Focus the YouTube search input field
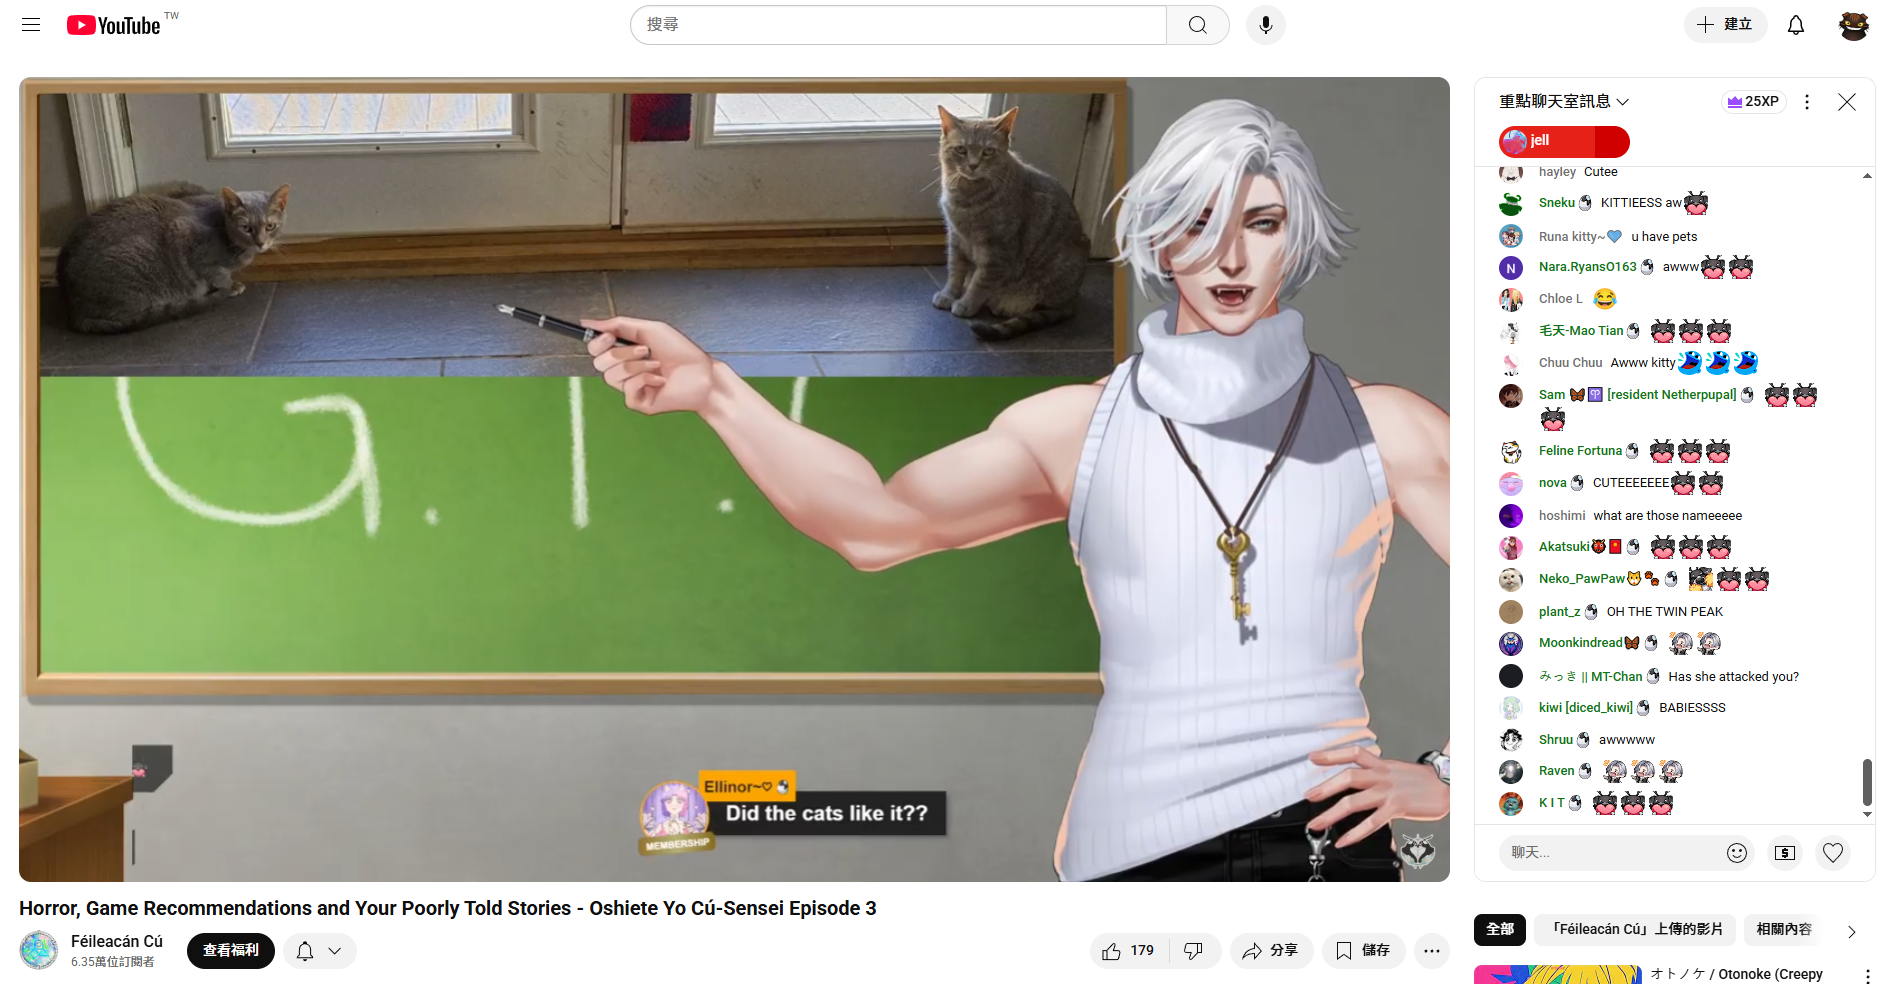Viewport: 1885px width, 984px height. pyautogui.click(x=900, y=25)
